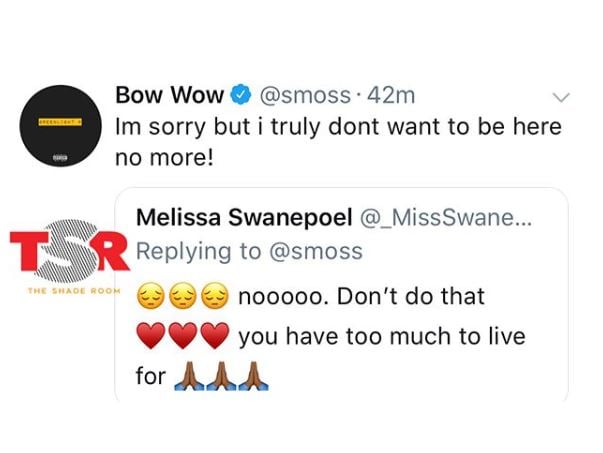
Task: Open Melissa Swanepoel's name in the quoted tweet
Action: [244, 218]
